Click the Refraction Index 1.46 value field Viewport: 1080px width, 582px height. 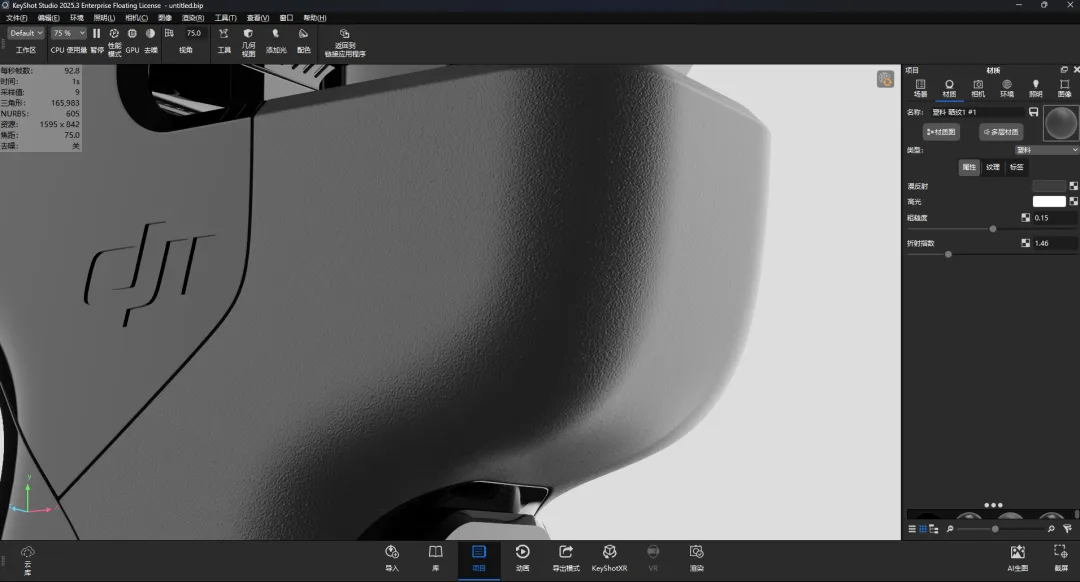[1055, 243]
